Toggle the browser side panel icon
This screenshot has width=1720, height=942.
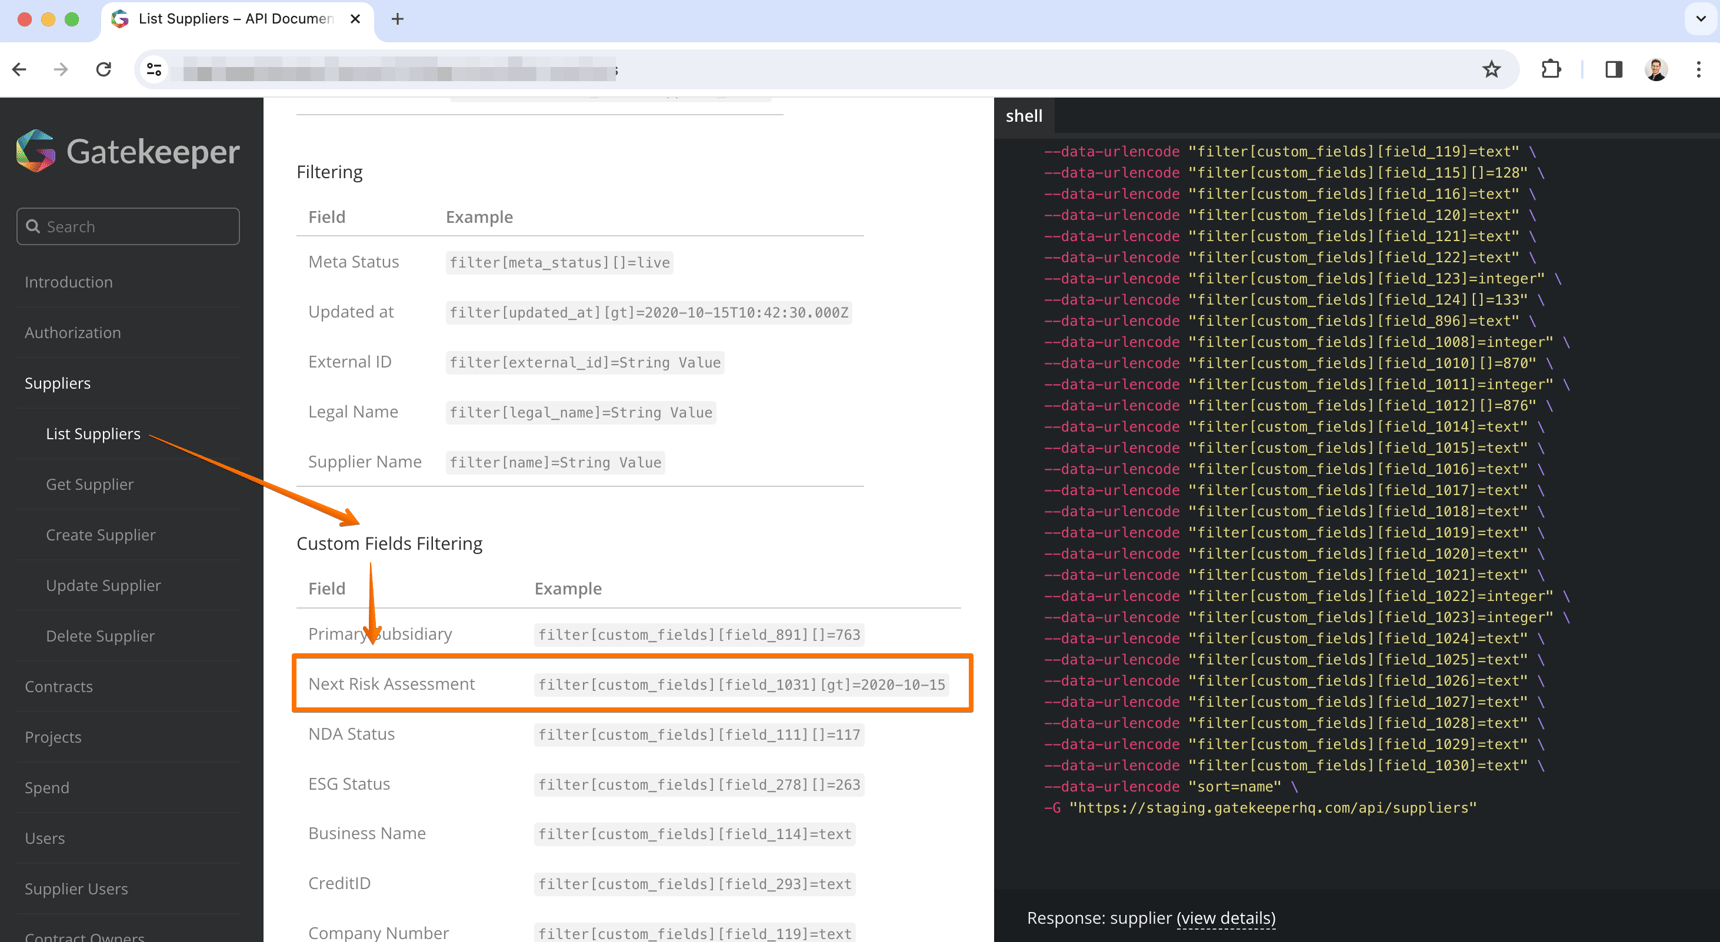coord(1613,69)
